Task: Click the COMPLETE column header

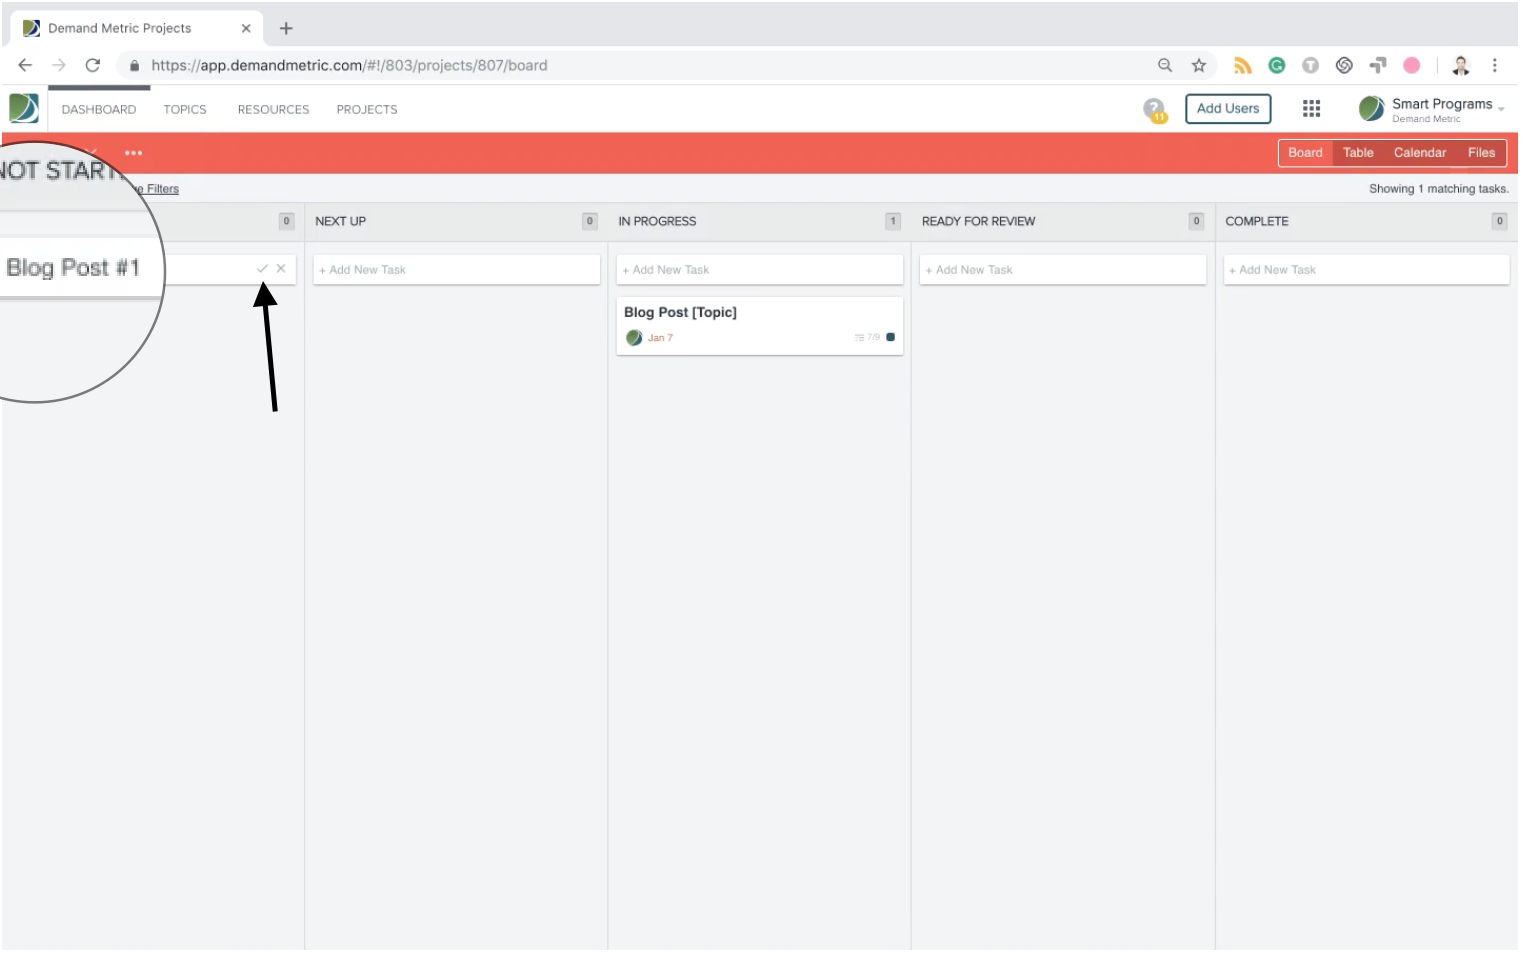Action: [x=1257, y=221]
